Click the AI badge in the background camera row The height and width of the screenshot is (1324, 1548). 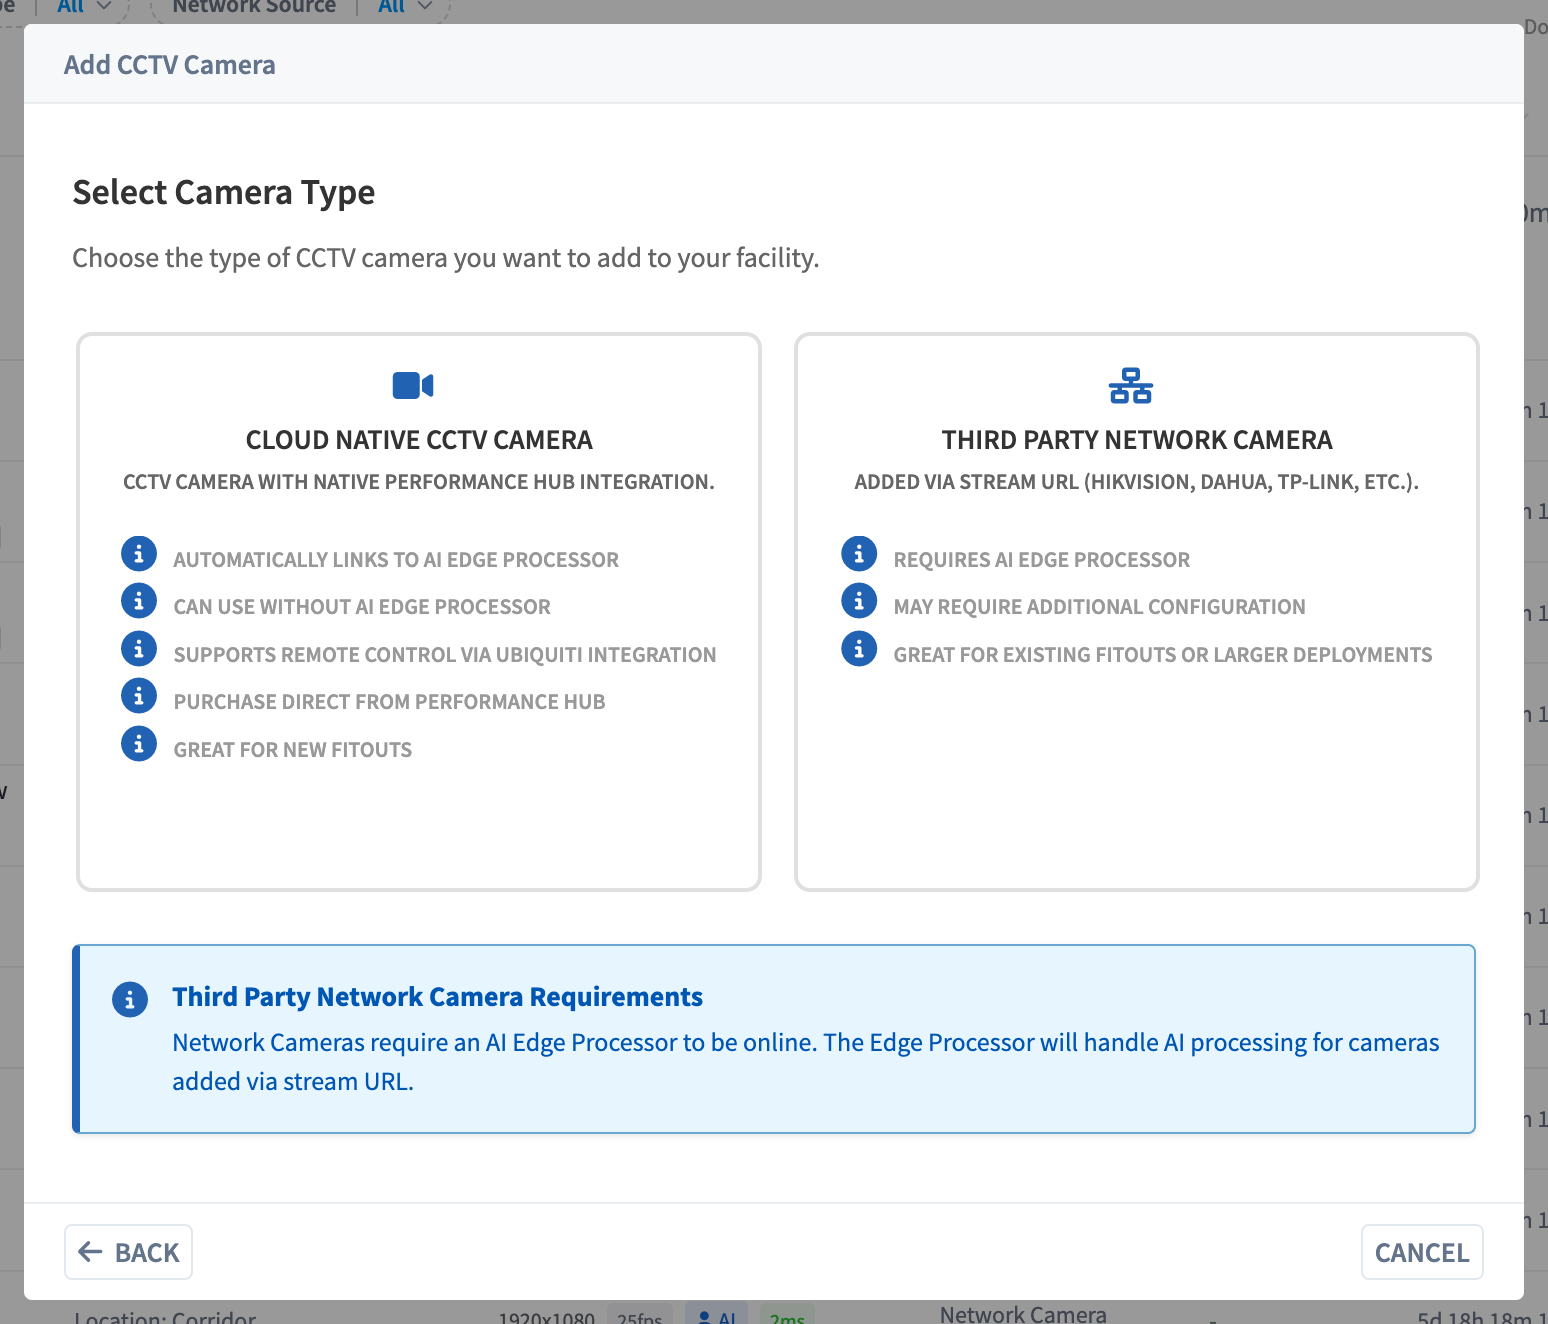tap(717, 1316)
